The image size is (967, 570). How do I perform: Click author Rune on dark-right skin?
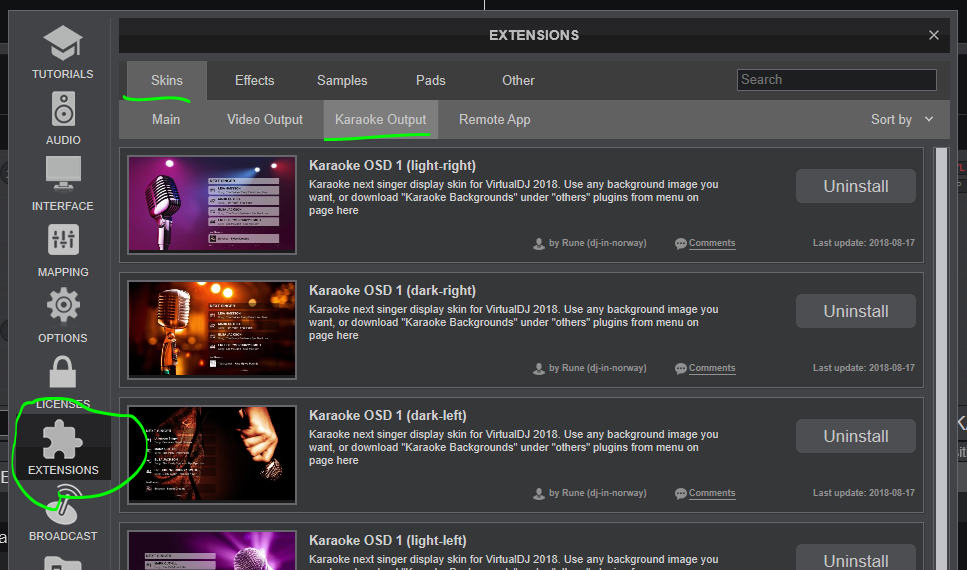(x=598, y=368)
